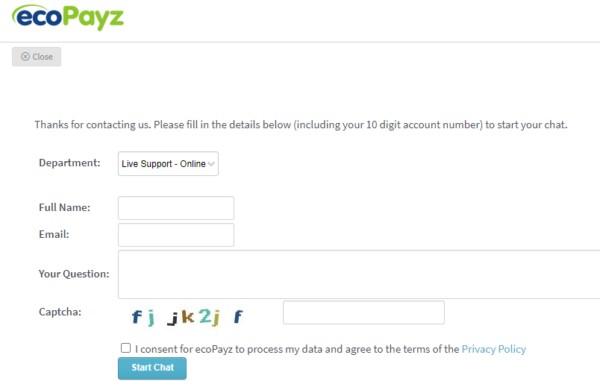Expand the Live Support - Online chevron arrow

(x=211, y=164)
